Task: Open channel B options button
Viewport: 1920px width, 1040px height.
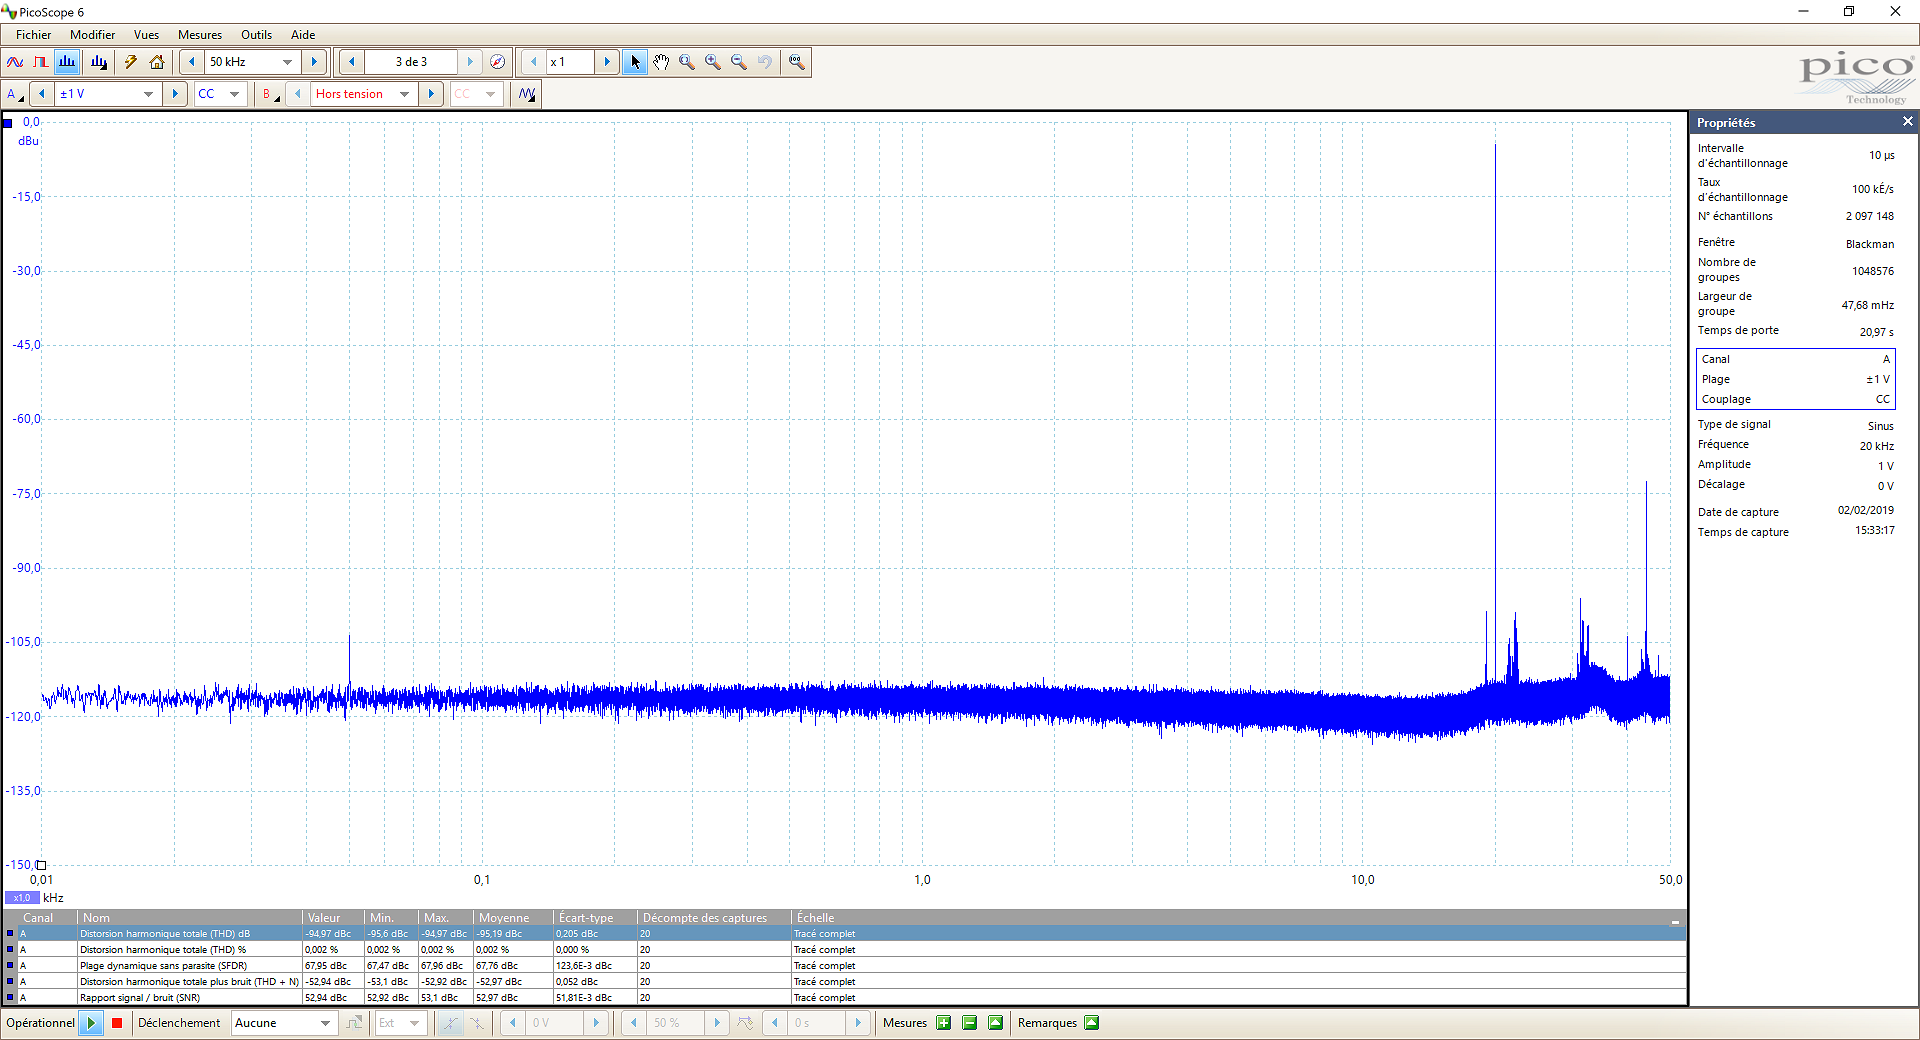Action: (x=270, y=94)
